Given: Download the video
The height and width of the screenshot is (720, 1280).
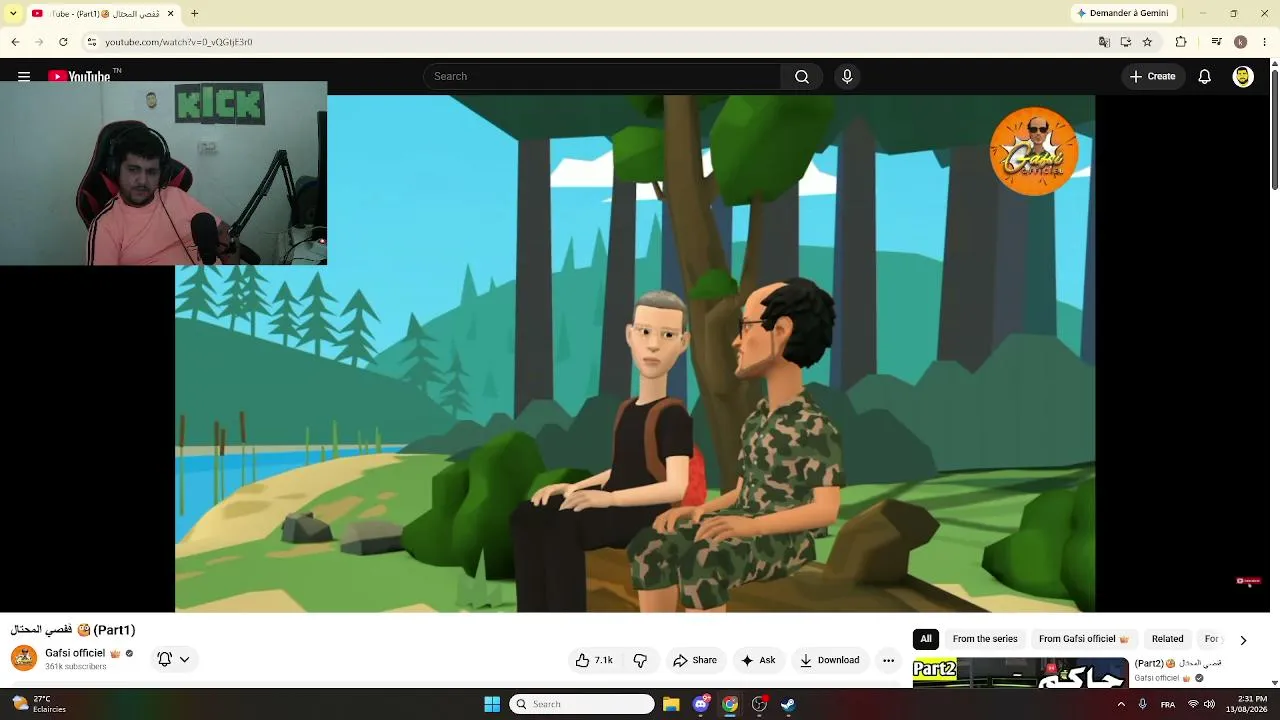Looking at the screenshot, I should tap(829, 660).
